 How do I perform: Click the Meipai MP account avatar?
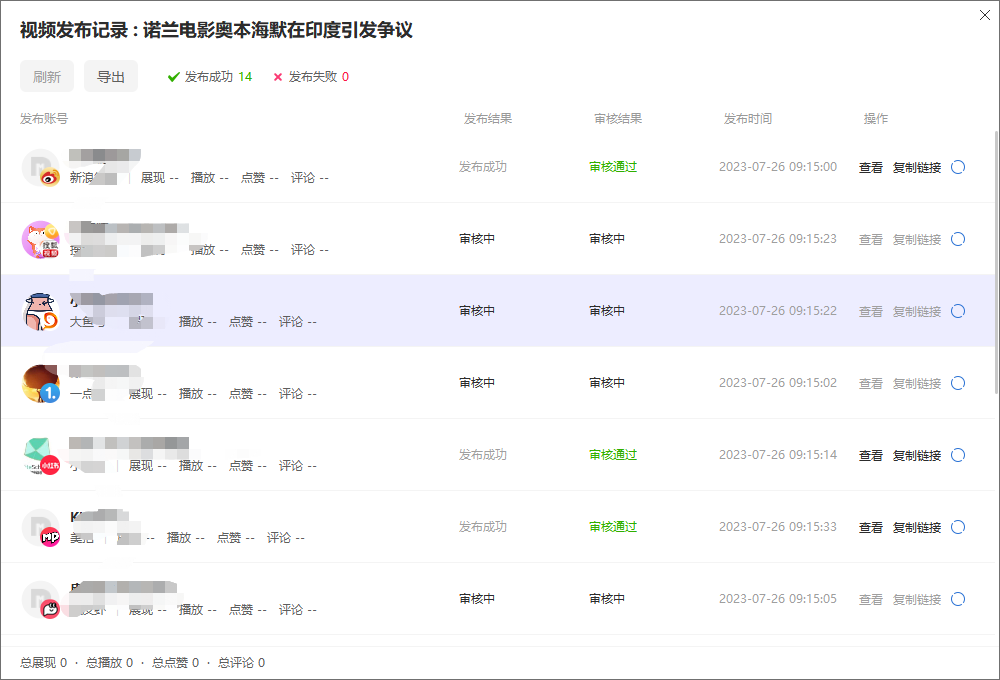(x=41, y=528)
